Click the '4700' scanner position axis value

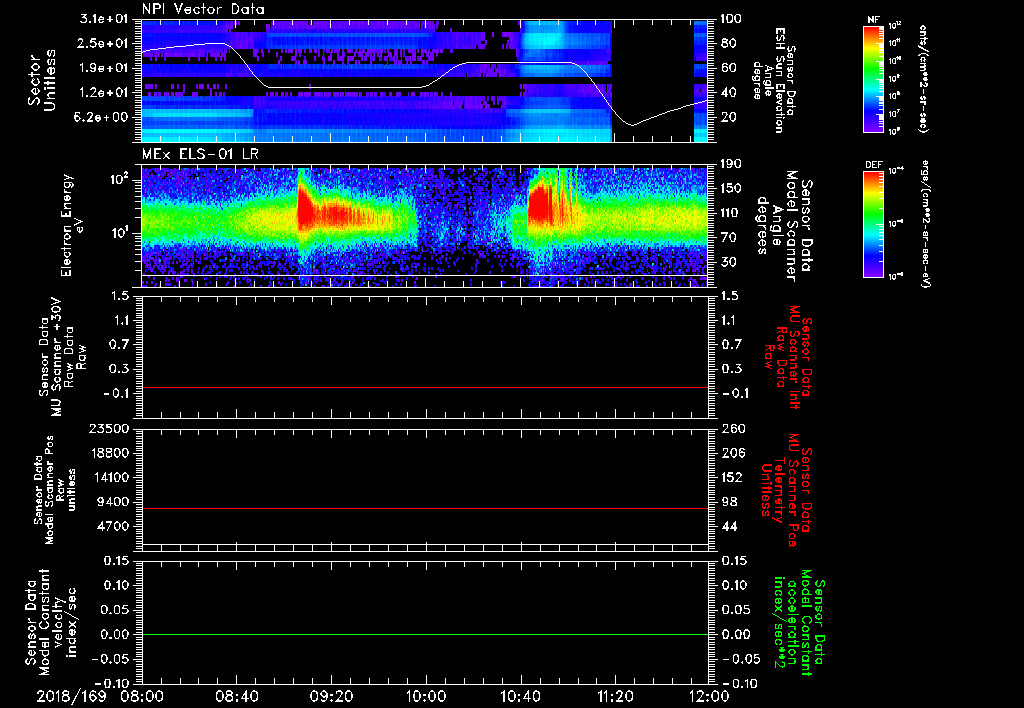(x=114, y=526)
